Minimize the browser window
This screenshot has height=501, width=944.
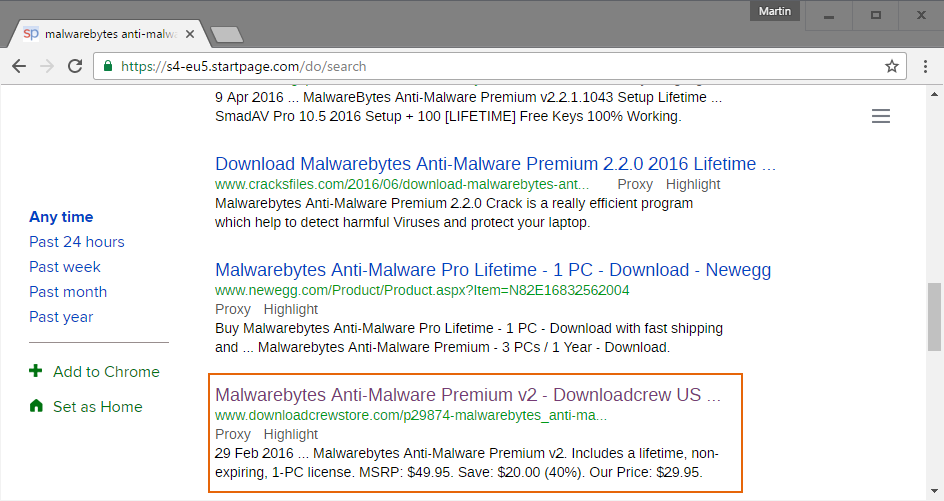tap(829, 16)
